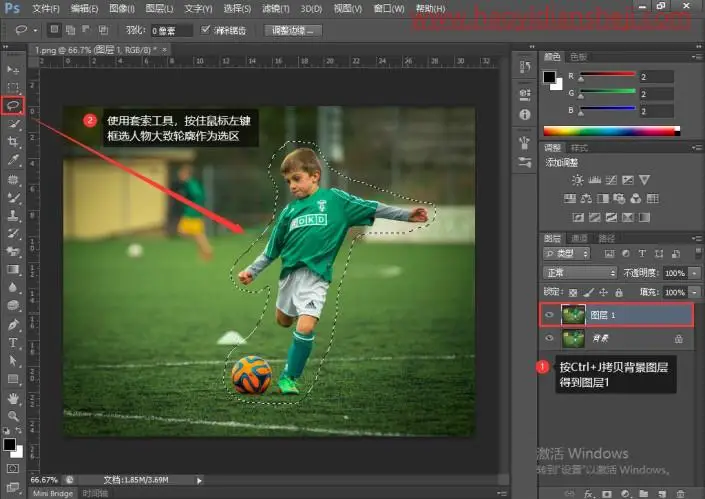Image resolution: width=705 pixels, height=499 pixels.
Task: Choose Subtract from selection mode
Action: tap(86, 30)
